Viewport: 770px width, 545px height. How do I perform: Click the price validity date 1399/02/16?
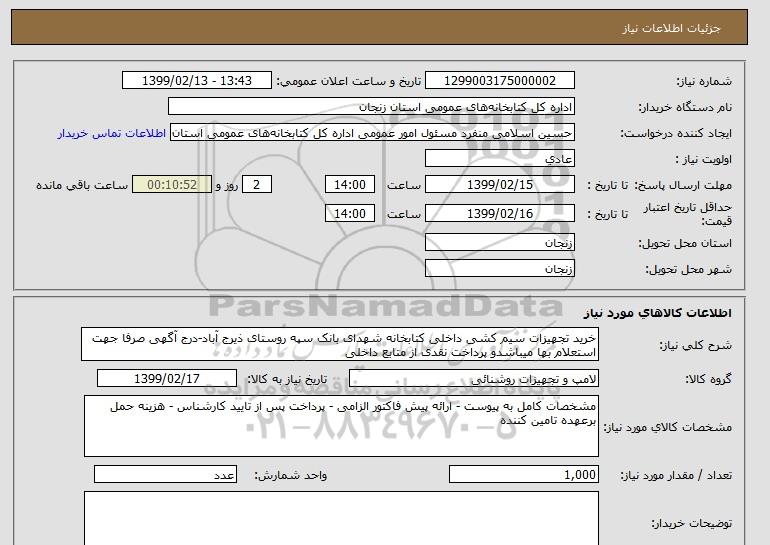click(x=500, y=212)
